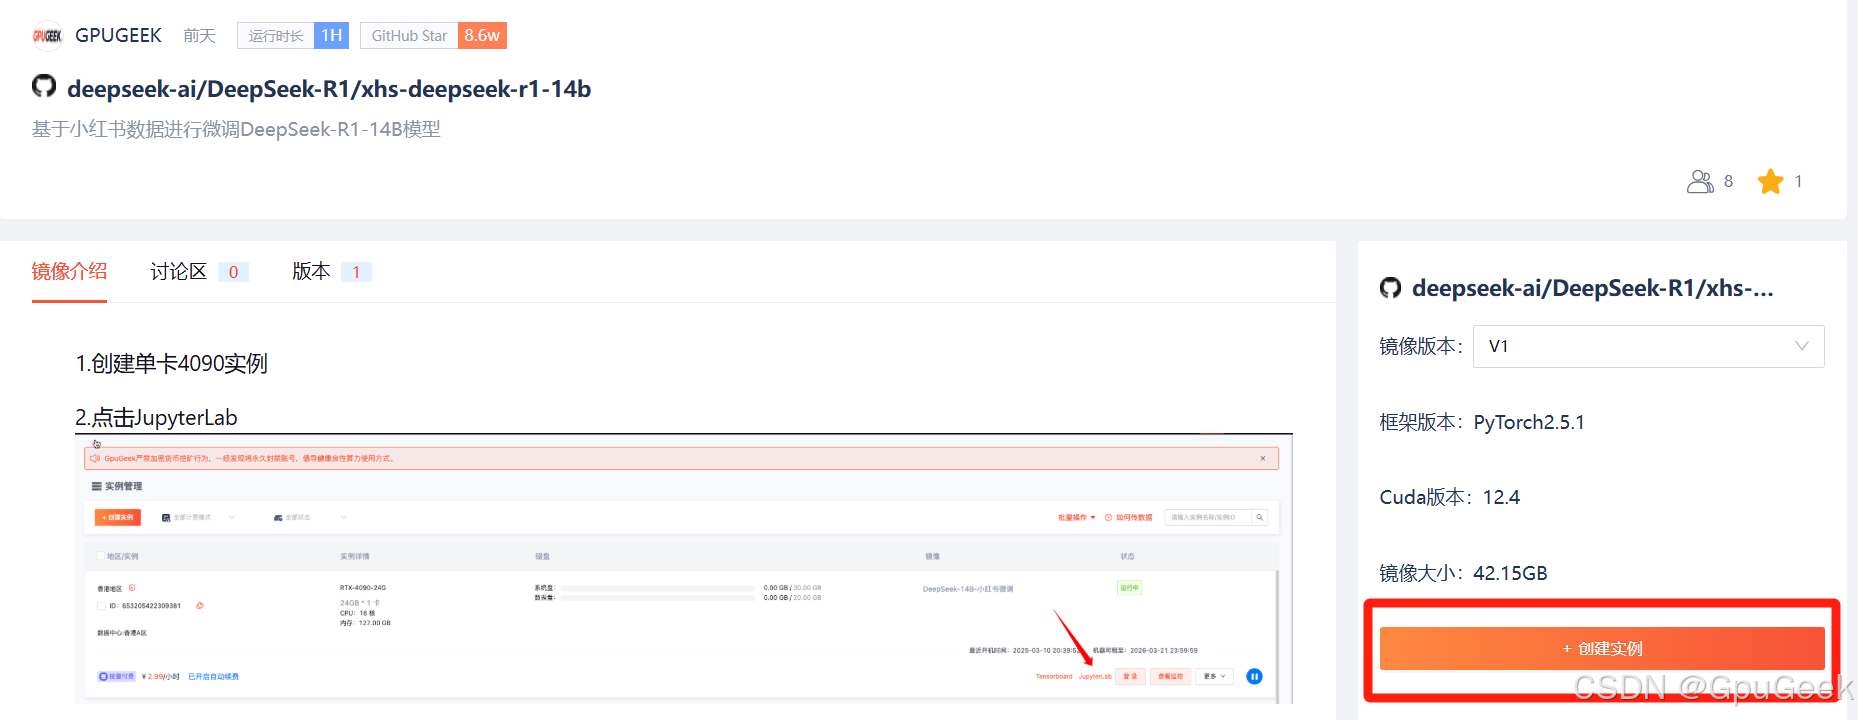
Task: Click the 数据盘 usage progress bar
Action: (657, 597)
